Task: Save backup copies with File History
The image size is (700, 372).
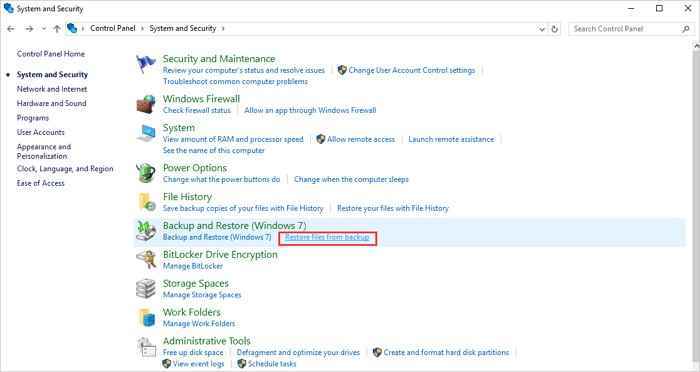Action: click(x=243, y=208)
